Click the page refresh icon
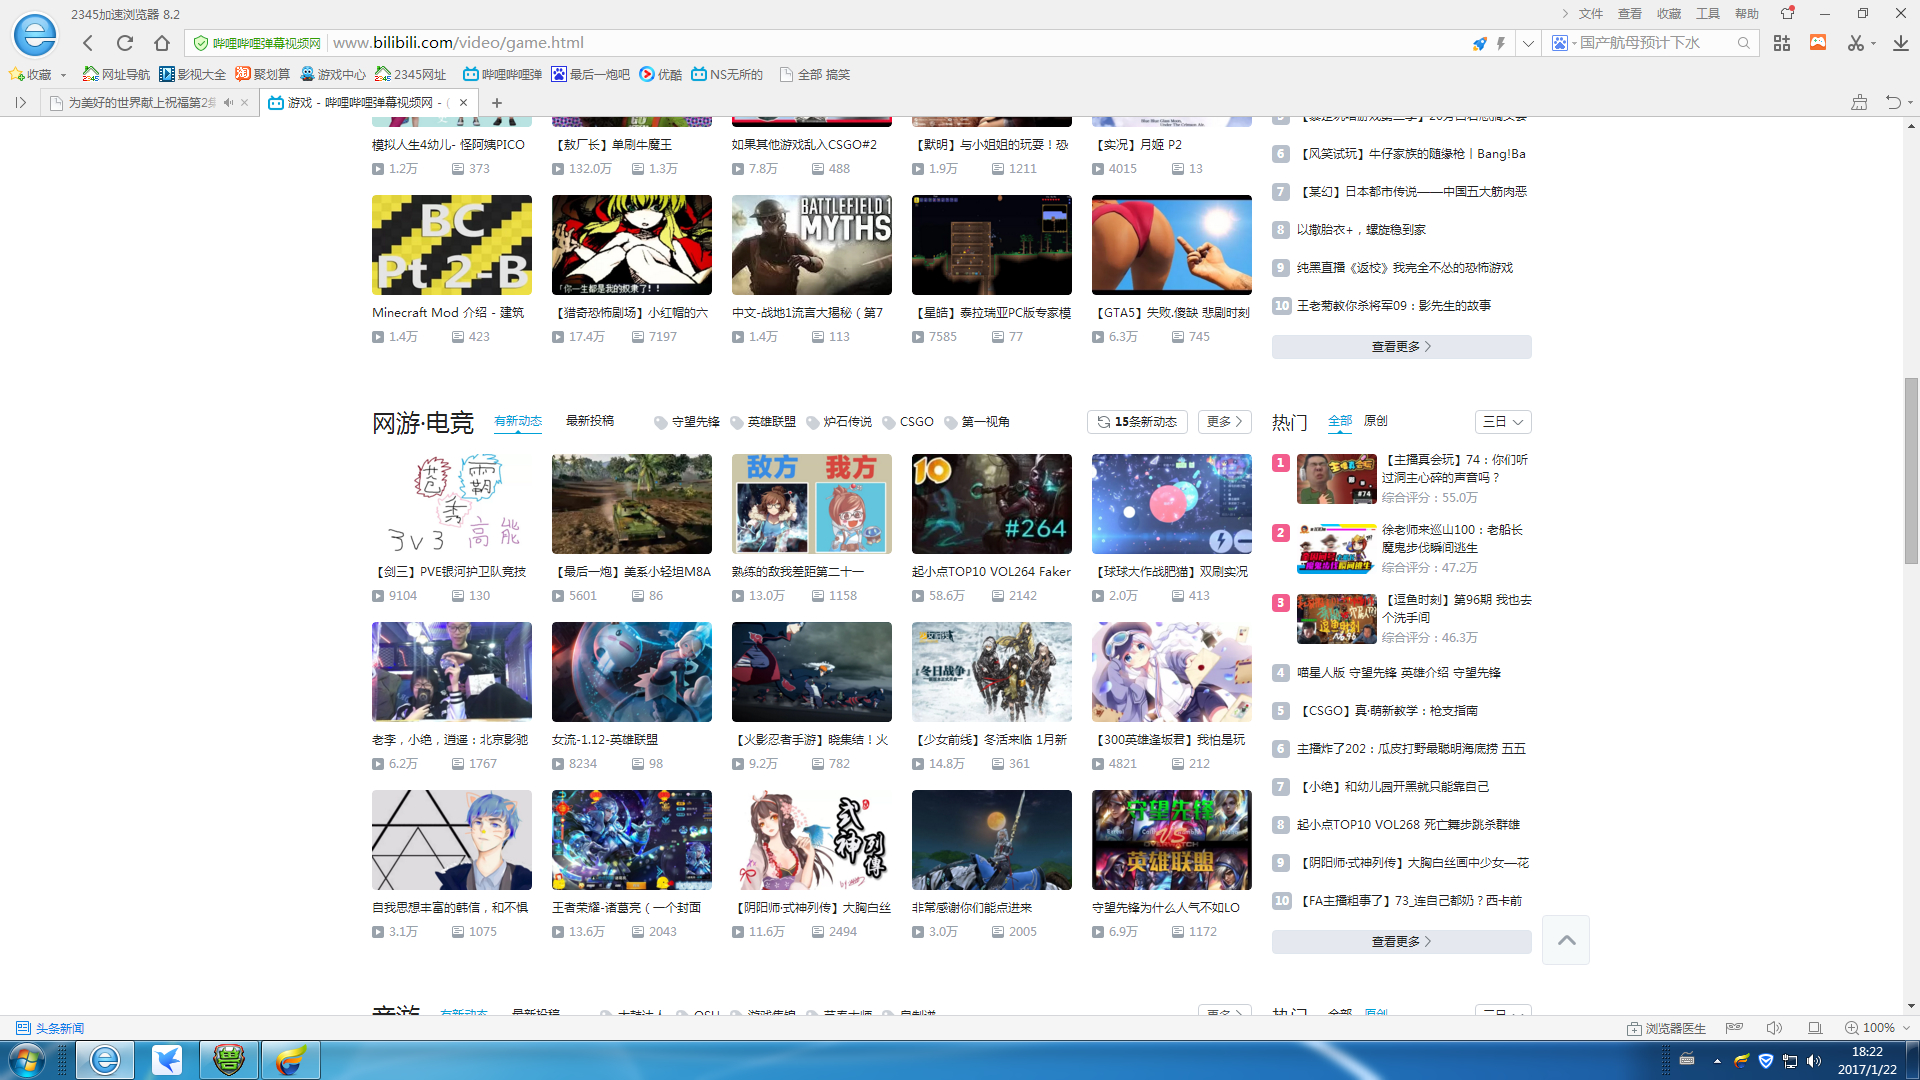The width and height of the screenshot is (1920, 1080). pyautogui.click(x=125, y=43)
